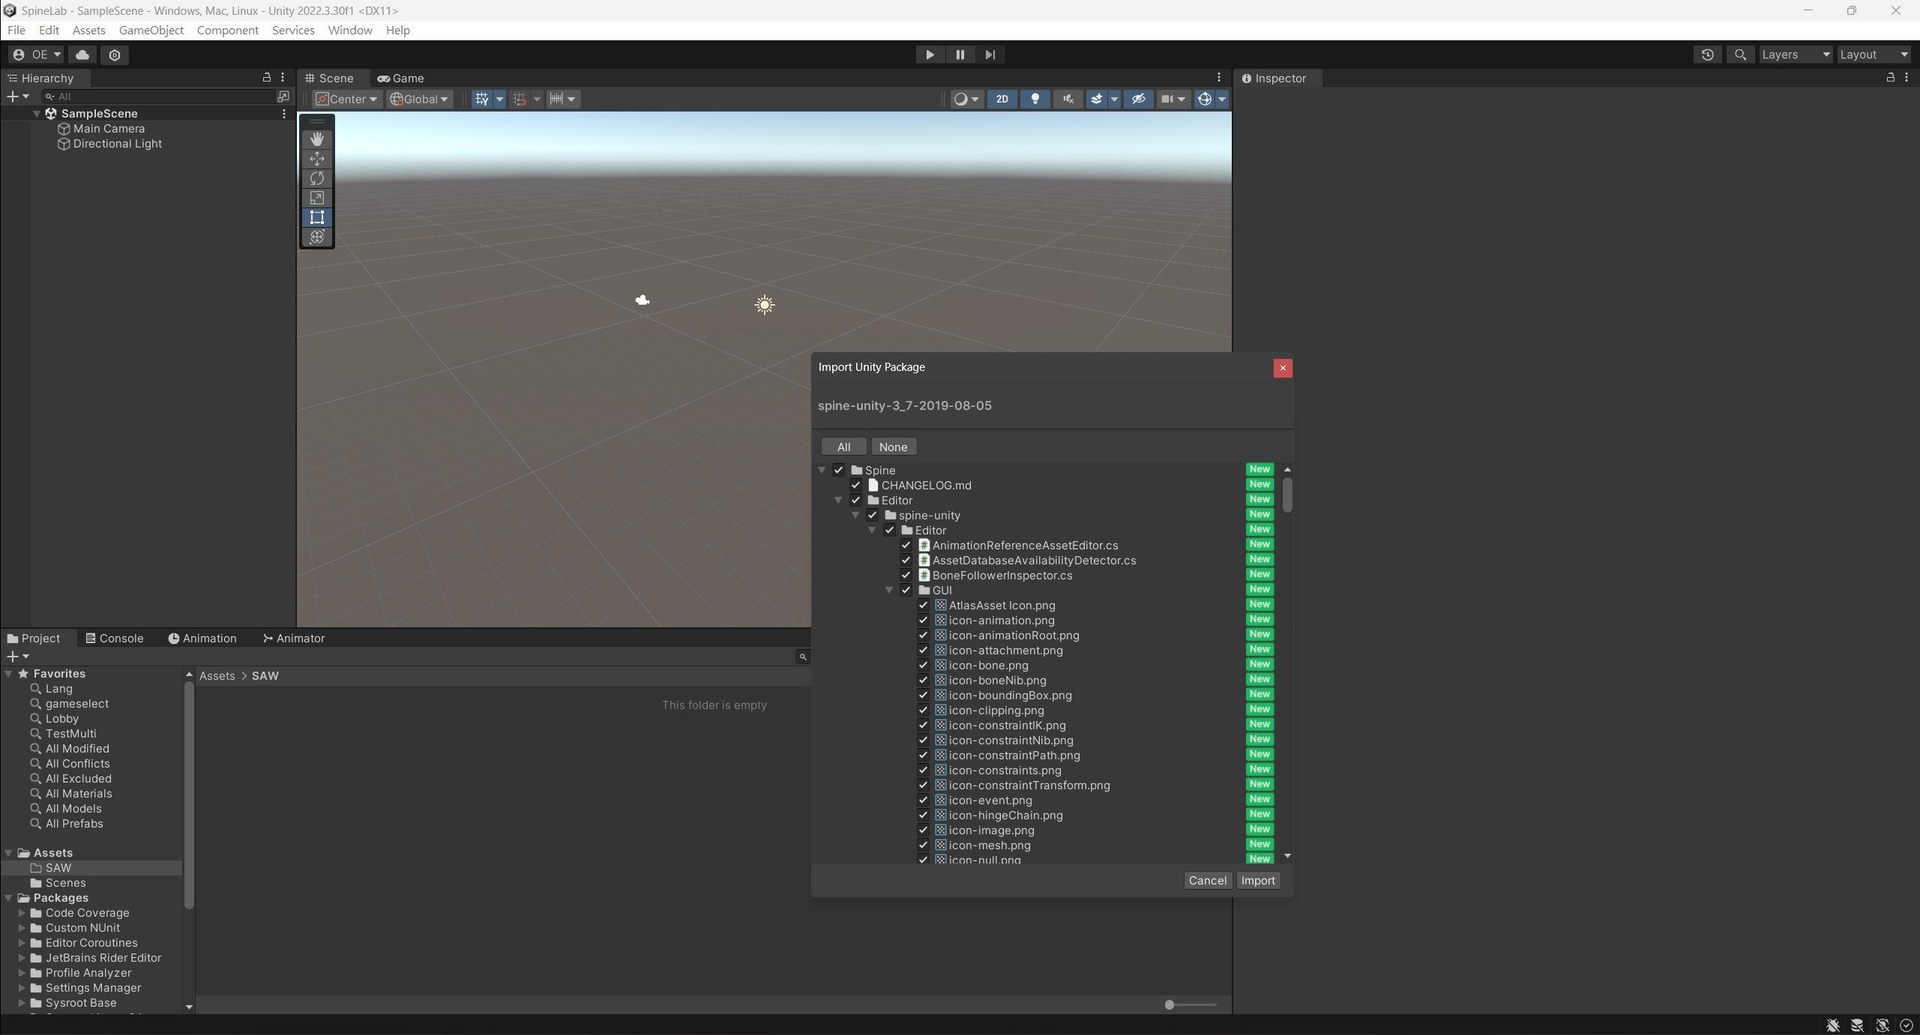The image size is (1920, 1035).
Task: Collapse the Spine folder in import dialog
Action: pos(822,469)
